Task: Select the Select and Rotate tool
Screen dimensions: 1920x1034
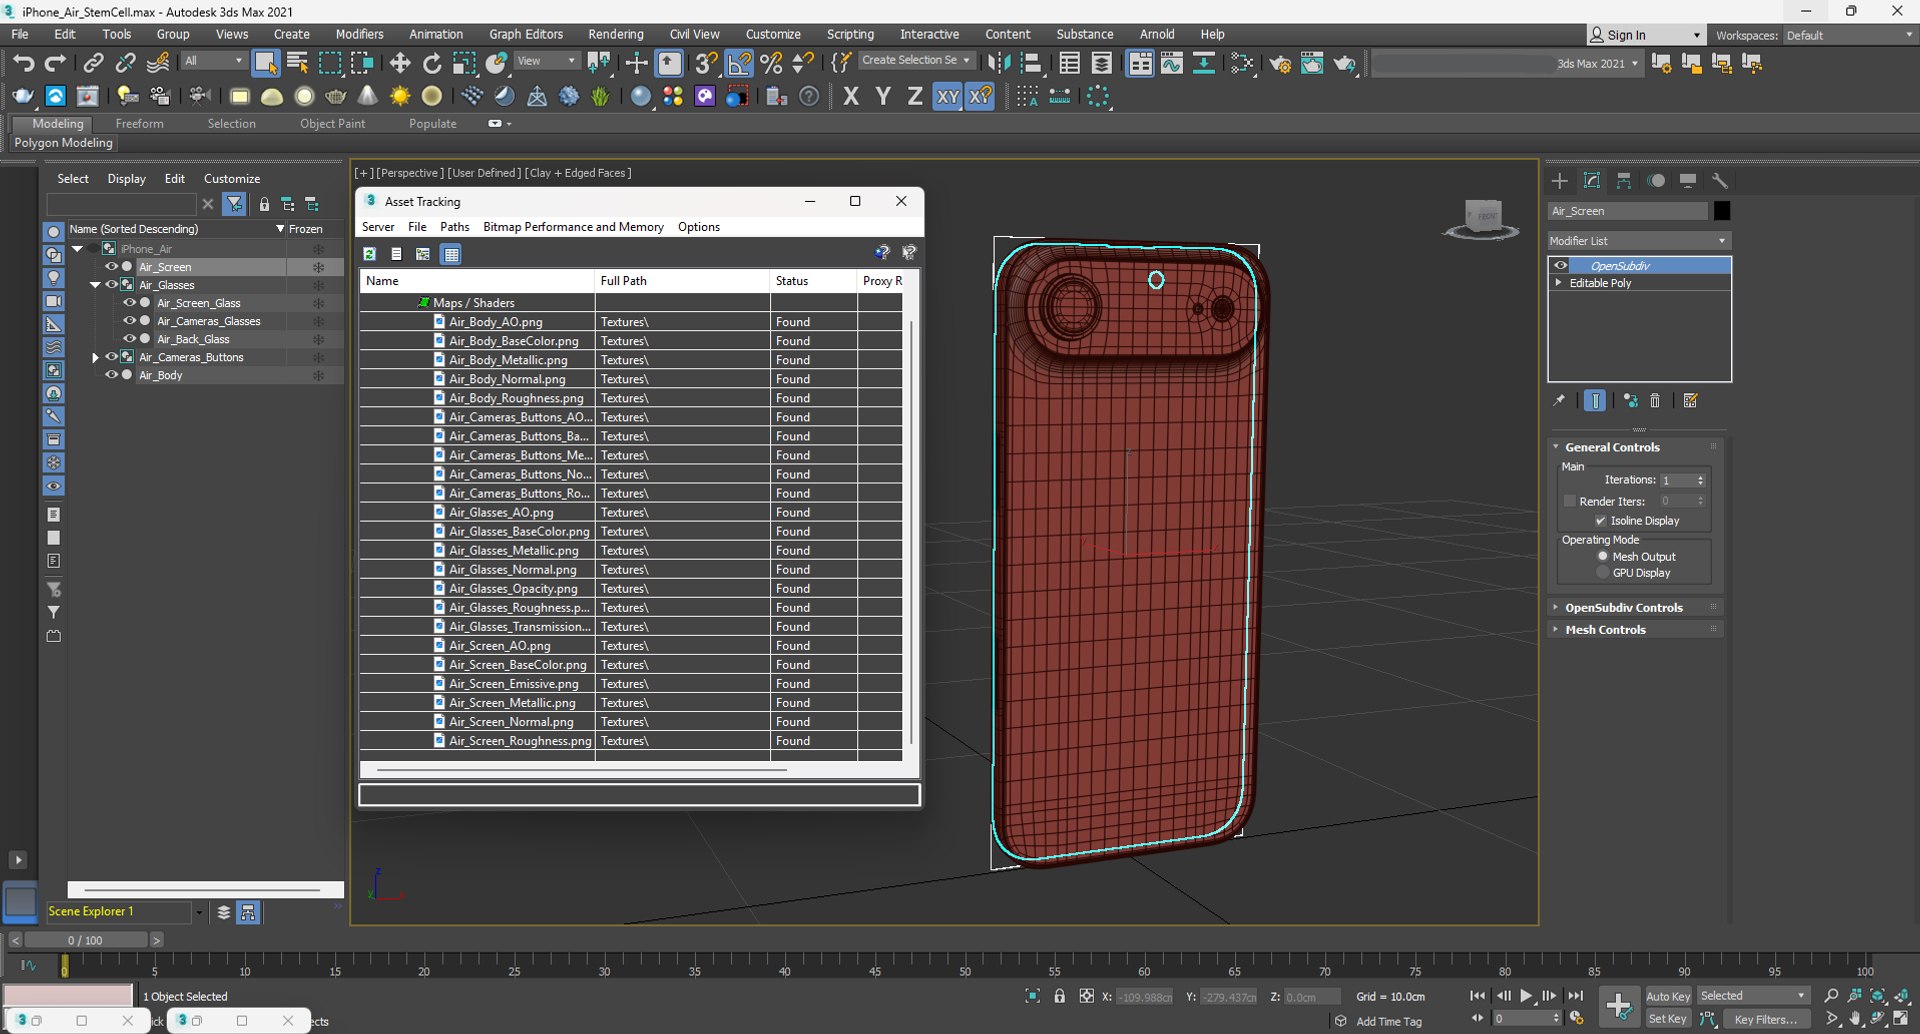Action: click(x=432, y=63)
